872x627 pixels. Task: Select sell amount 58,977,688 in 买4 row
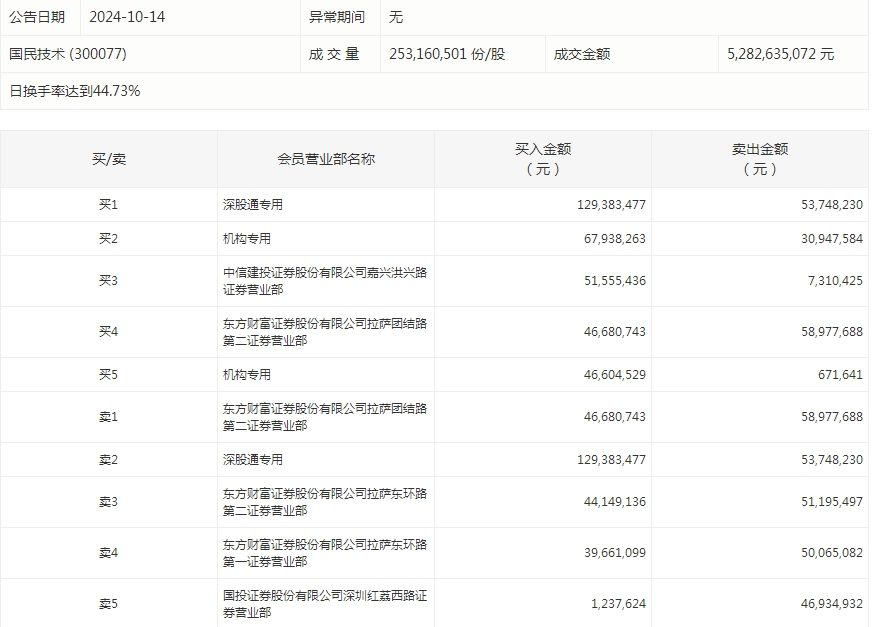[x=832, y=332]
